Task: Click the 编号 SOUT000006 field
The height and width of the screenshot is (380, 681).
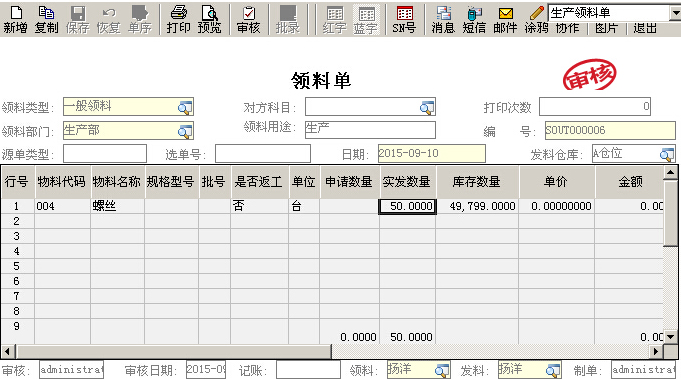Action: (x=610, y=130)
